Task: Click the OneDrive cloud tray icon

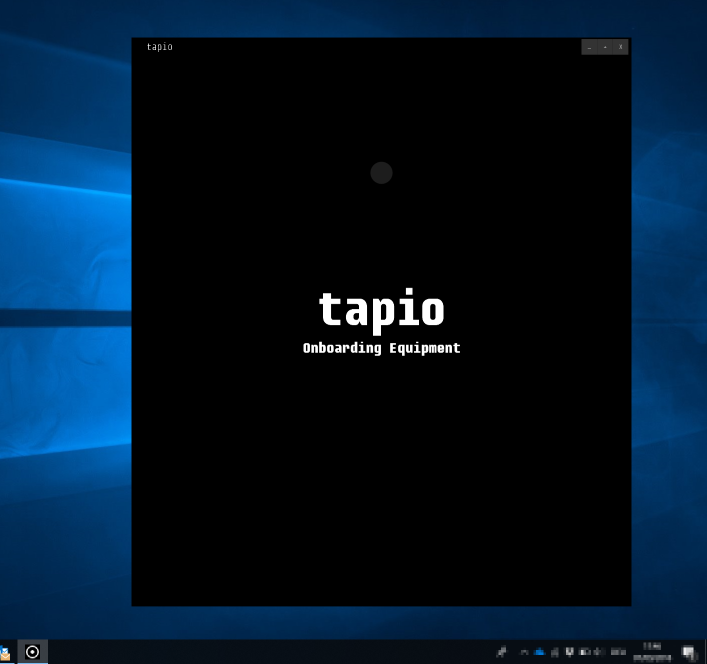Action: coord(539,652)
